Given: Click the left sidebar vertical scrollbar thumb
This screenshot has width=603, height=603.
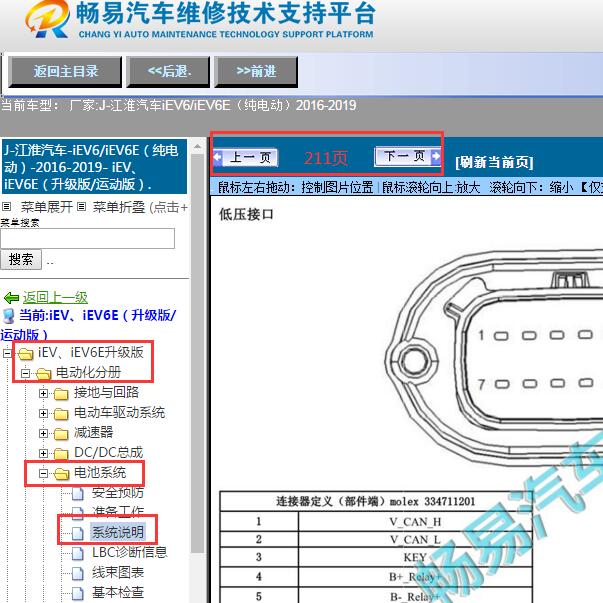Looking at the screenshot, I should click(197, 353).
